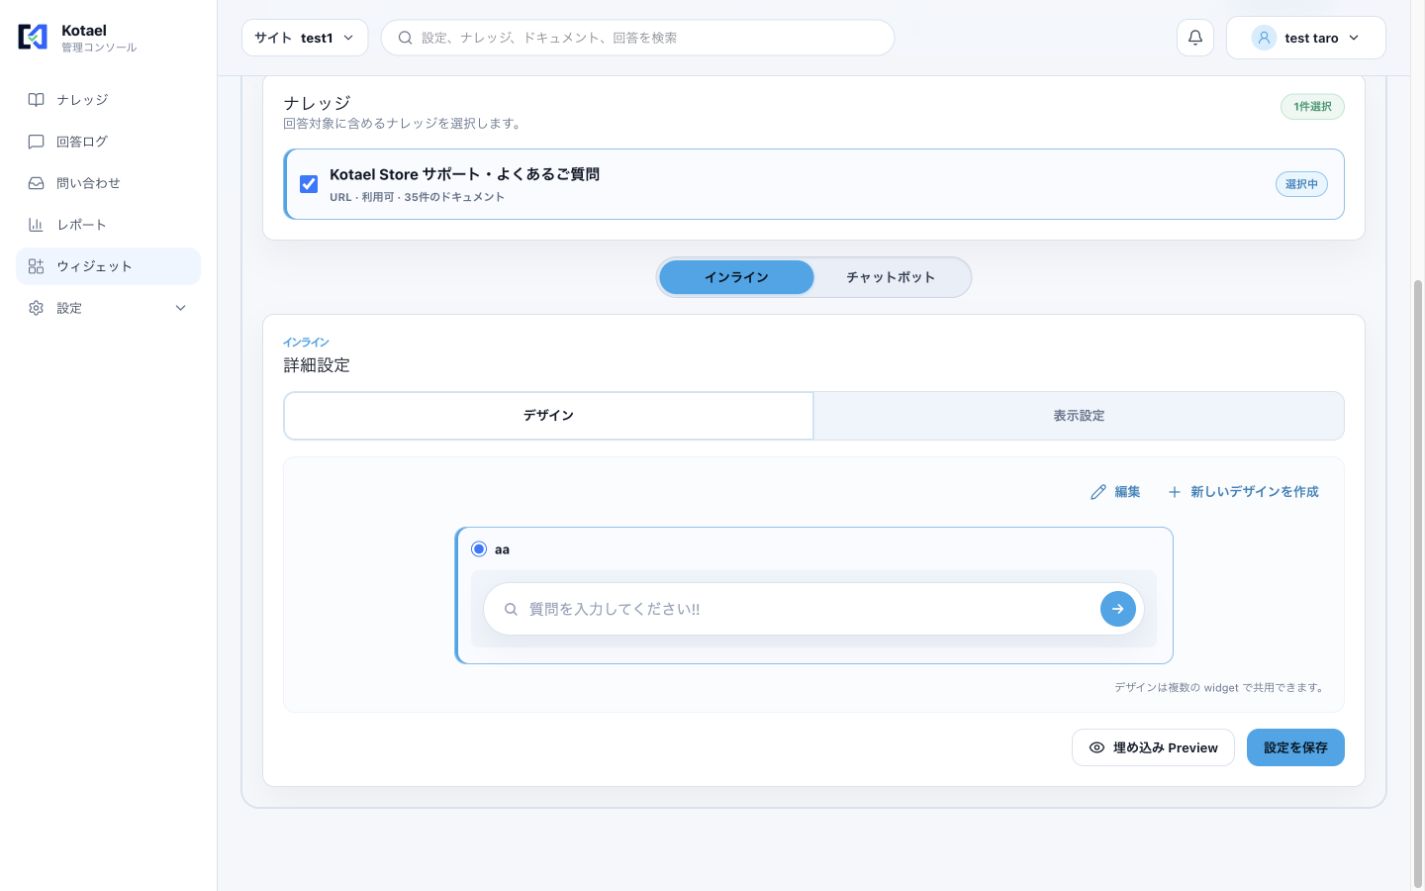Select the aa design radio button
1425x891 pixels.
(479, 549)
